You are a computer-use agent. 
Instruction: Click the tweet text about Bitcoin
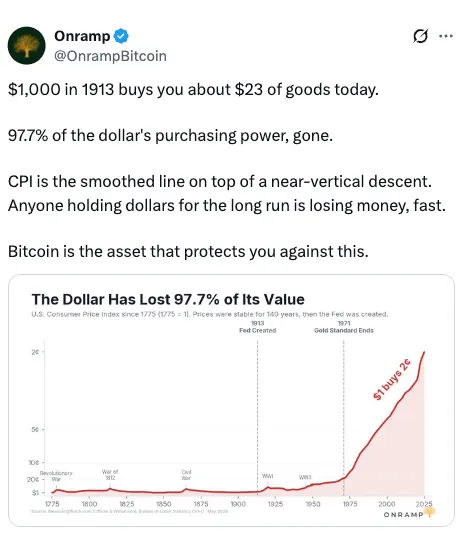[188, 251]
